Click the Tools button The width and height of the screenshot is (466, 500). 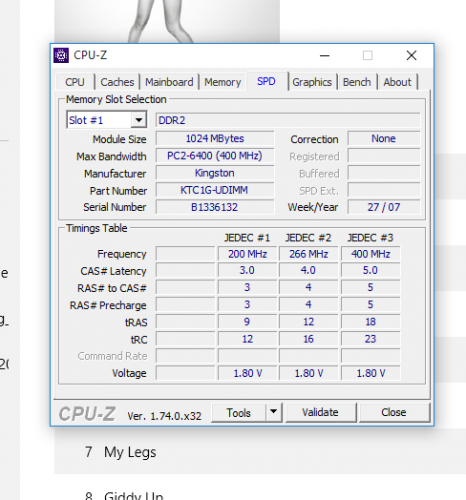pyautogui.click(x=239, y=413)
